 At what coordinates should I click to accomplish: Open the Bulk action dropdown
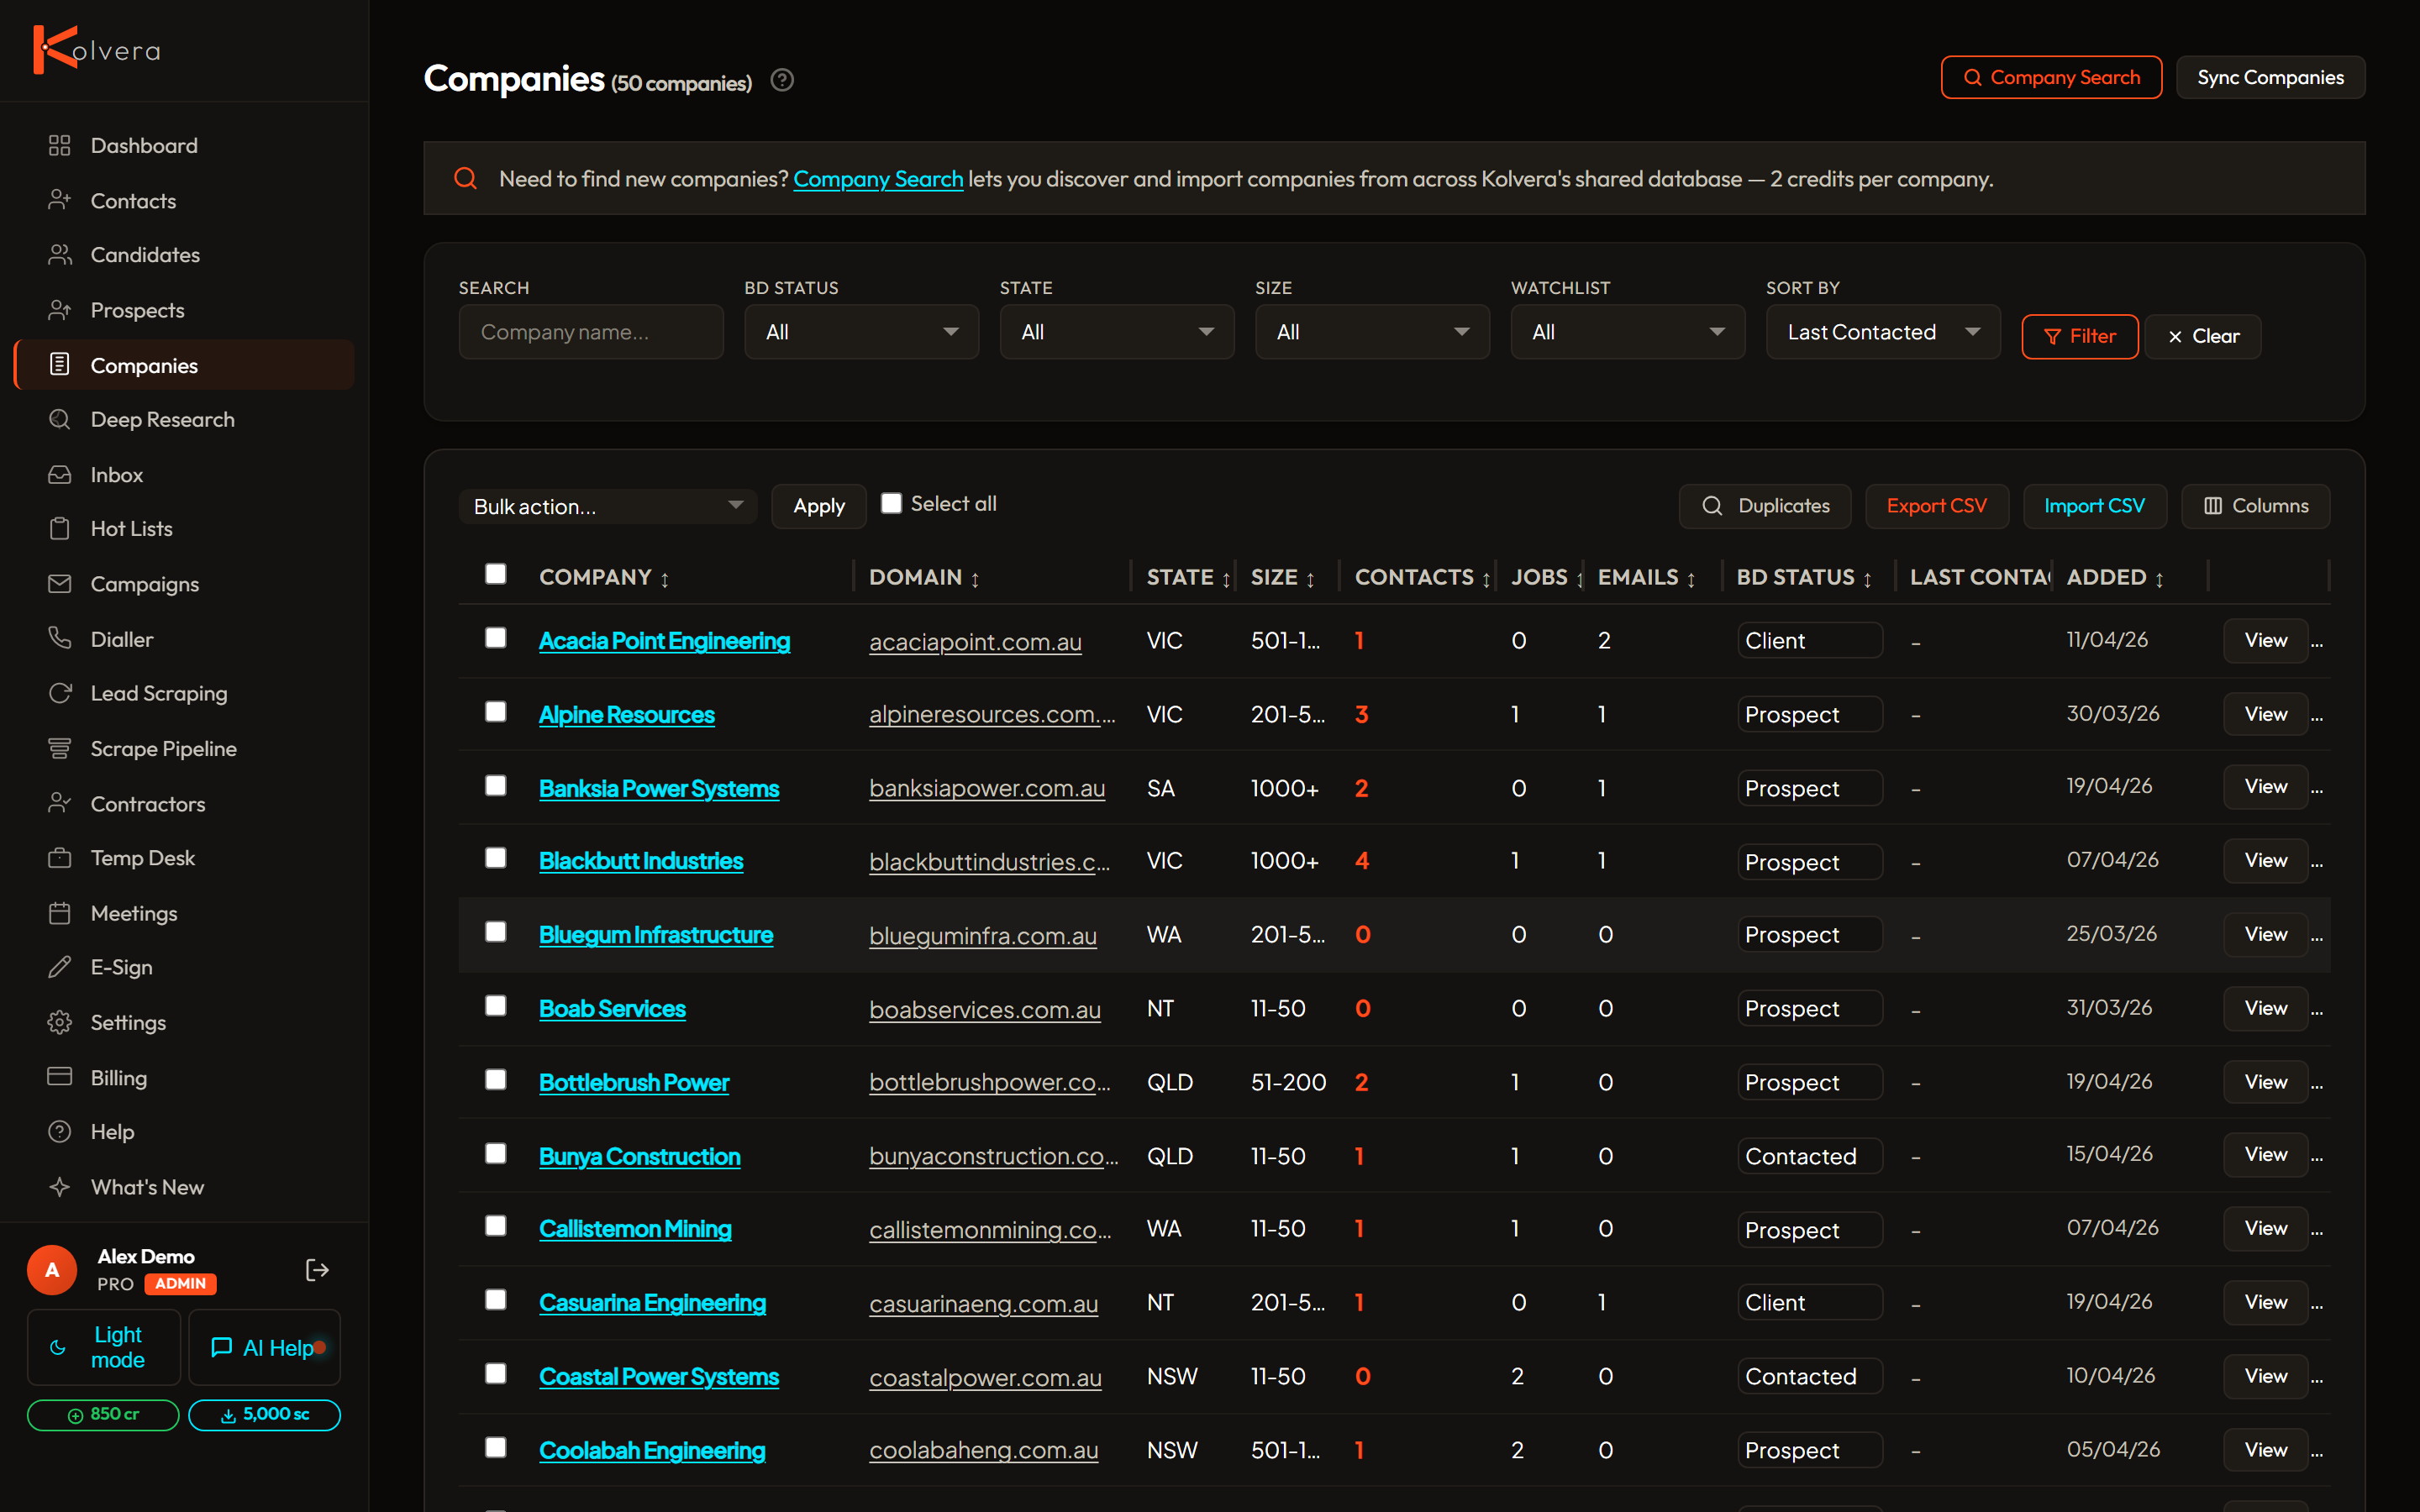click(x=608, y=506)
